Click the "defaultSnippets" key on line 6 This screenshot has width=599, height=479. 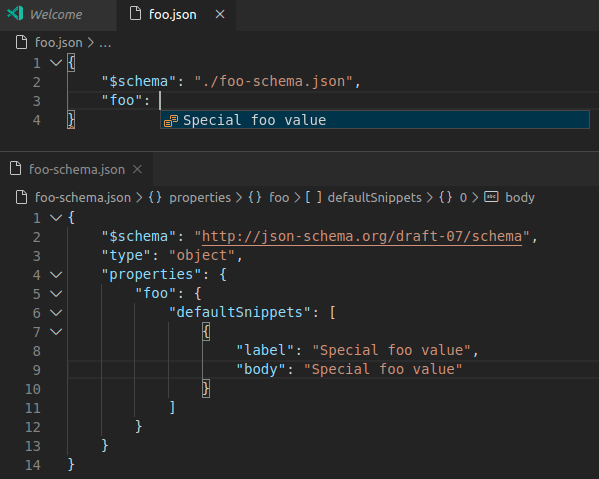(240, 312)
